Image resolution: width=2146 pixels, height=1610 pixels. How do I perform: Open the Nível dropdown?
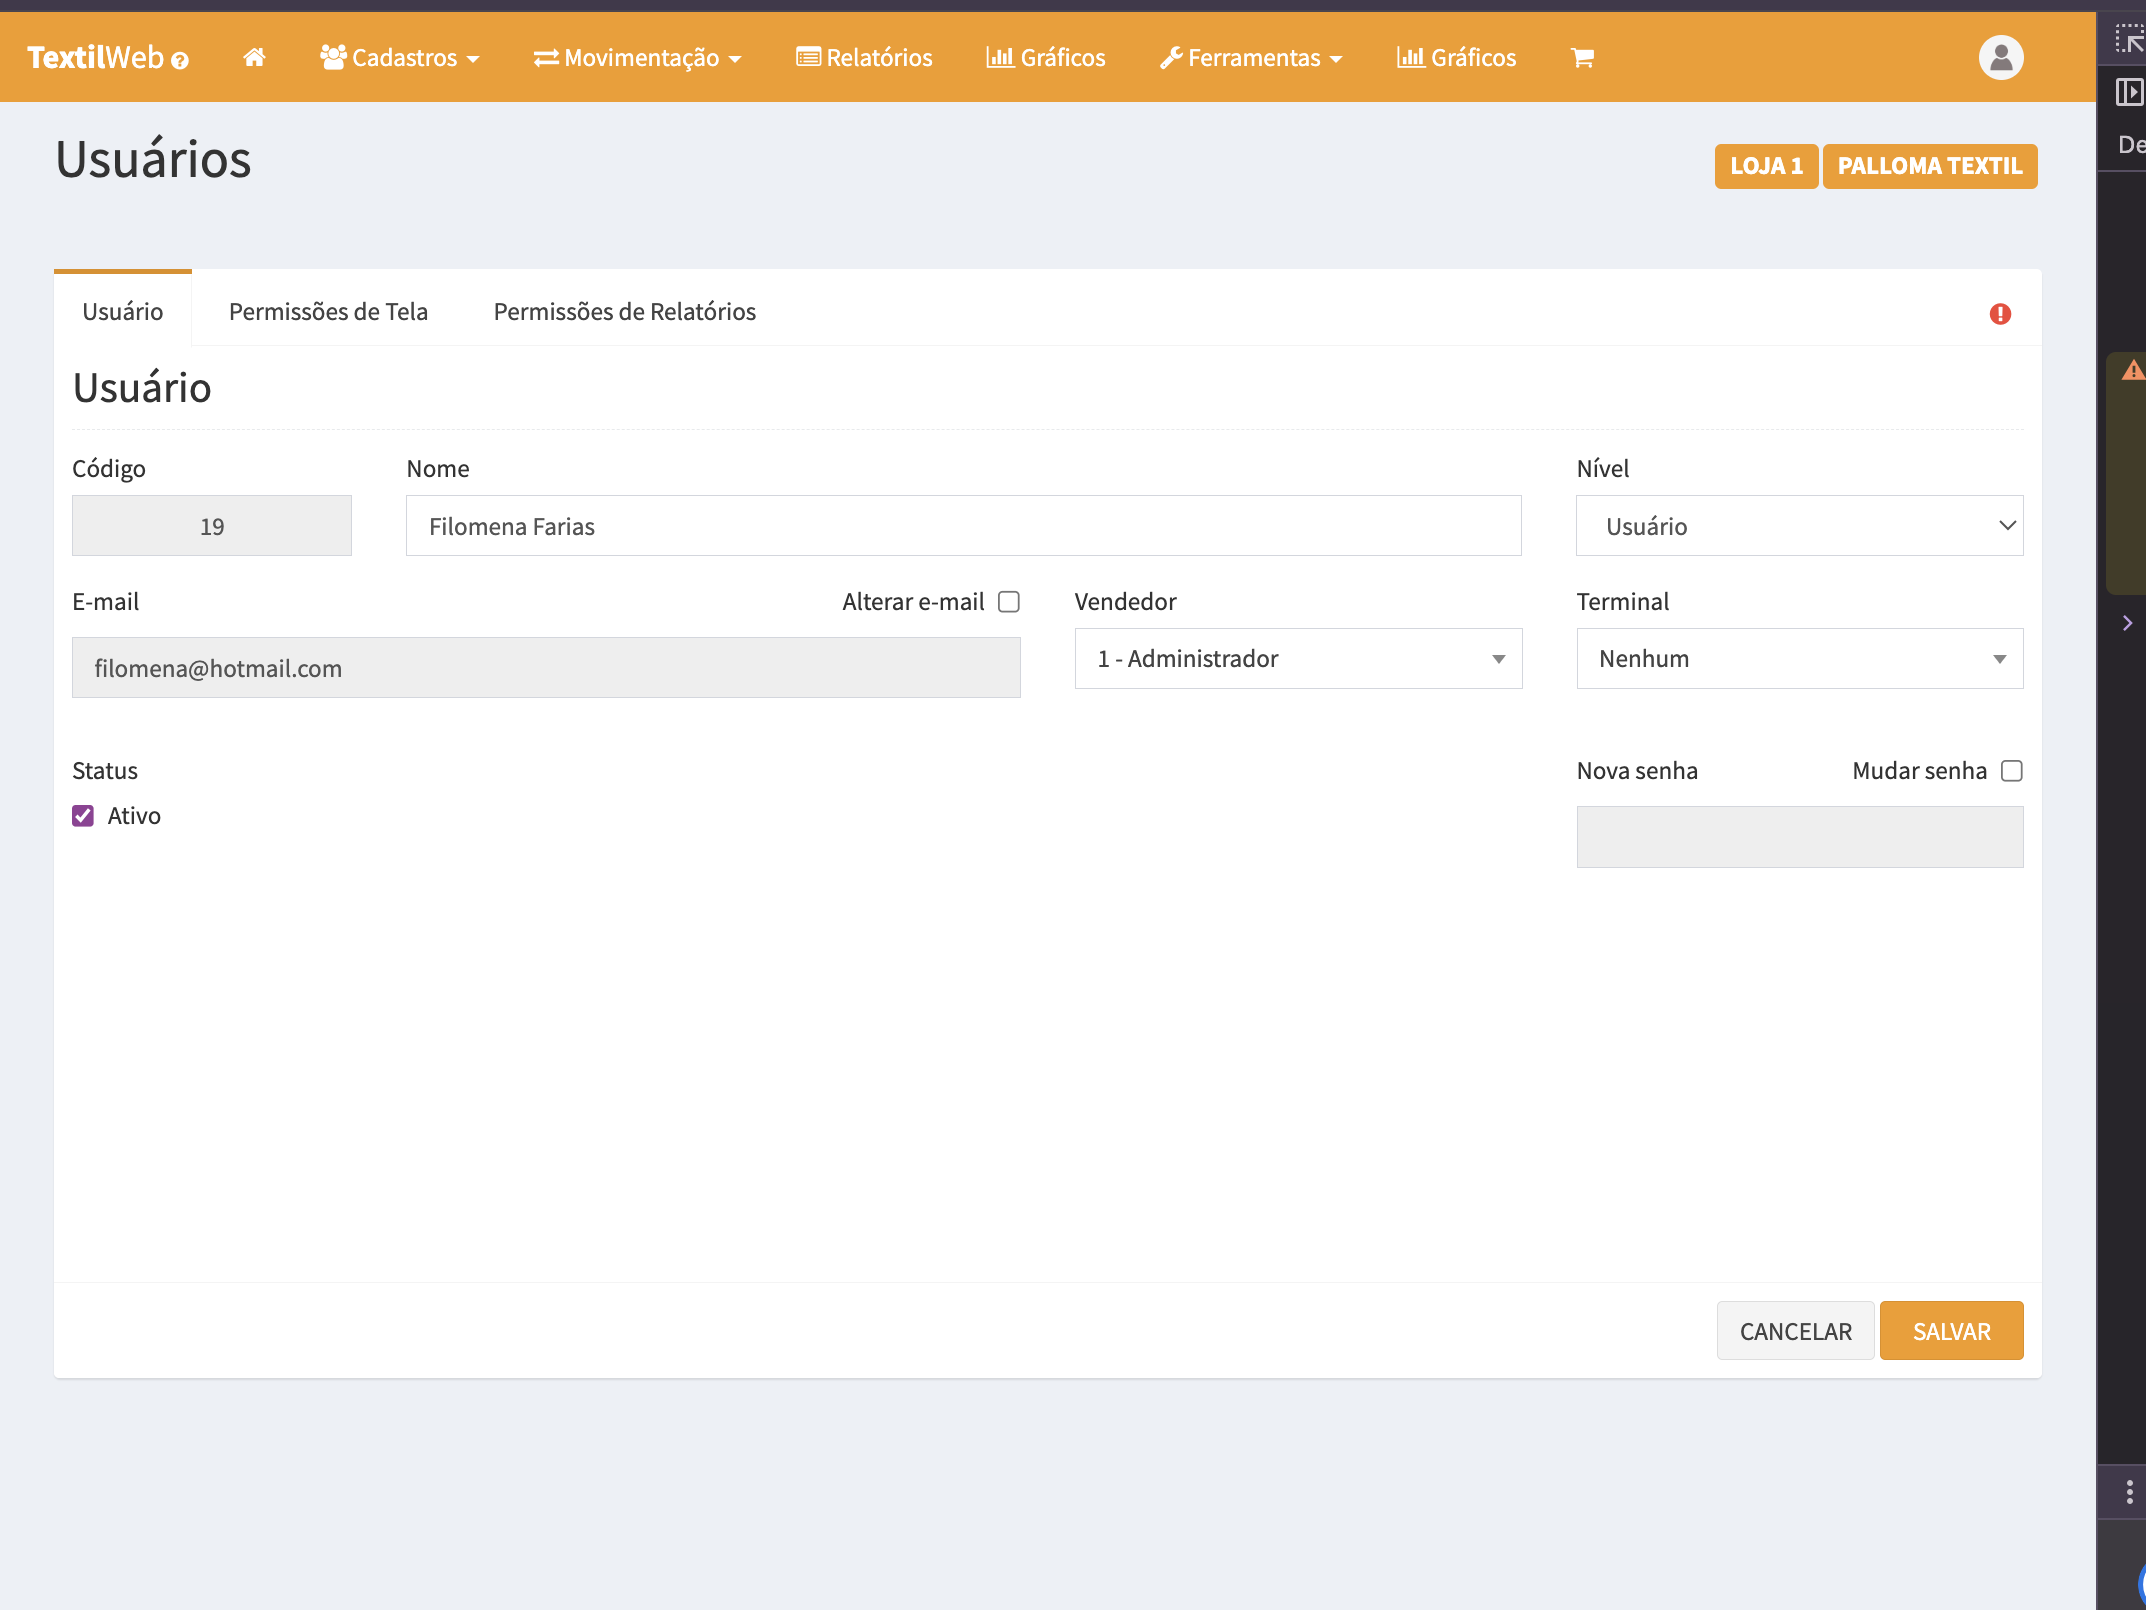1799,526
